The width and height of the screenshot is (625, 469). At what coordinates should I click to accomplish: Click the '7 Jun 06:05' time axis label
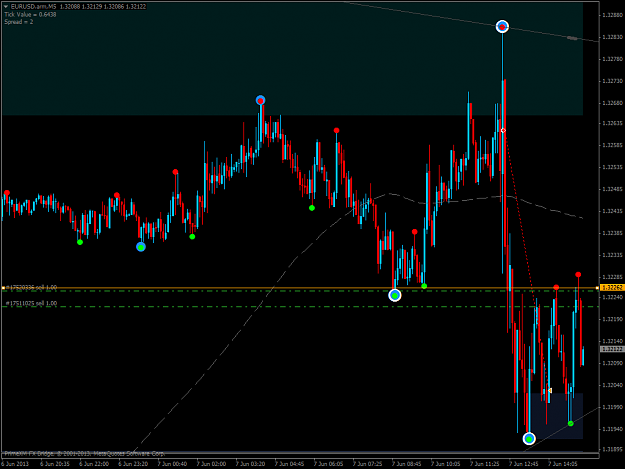point(328,464)
